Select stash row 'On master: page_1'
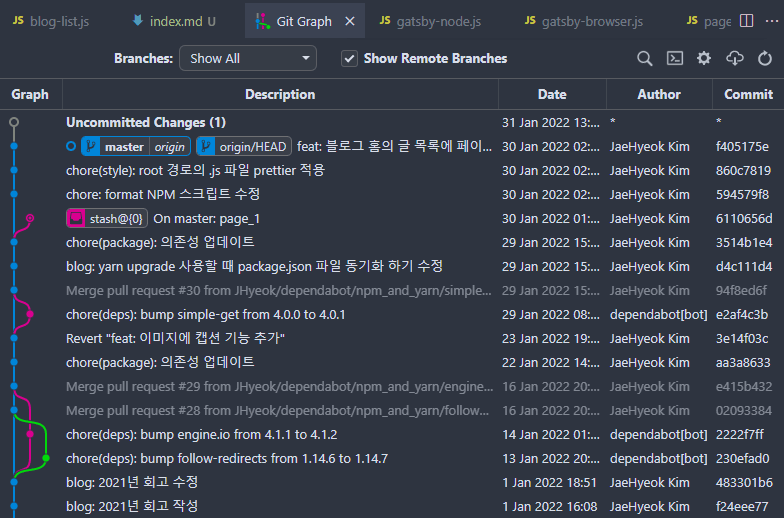 click(392, 218)
